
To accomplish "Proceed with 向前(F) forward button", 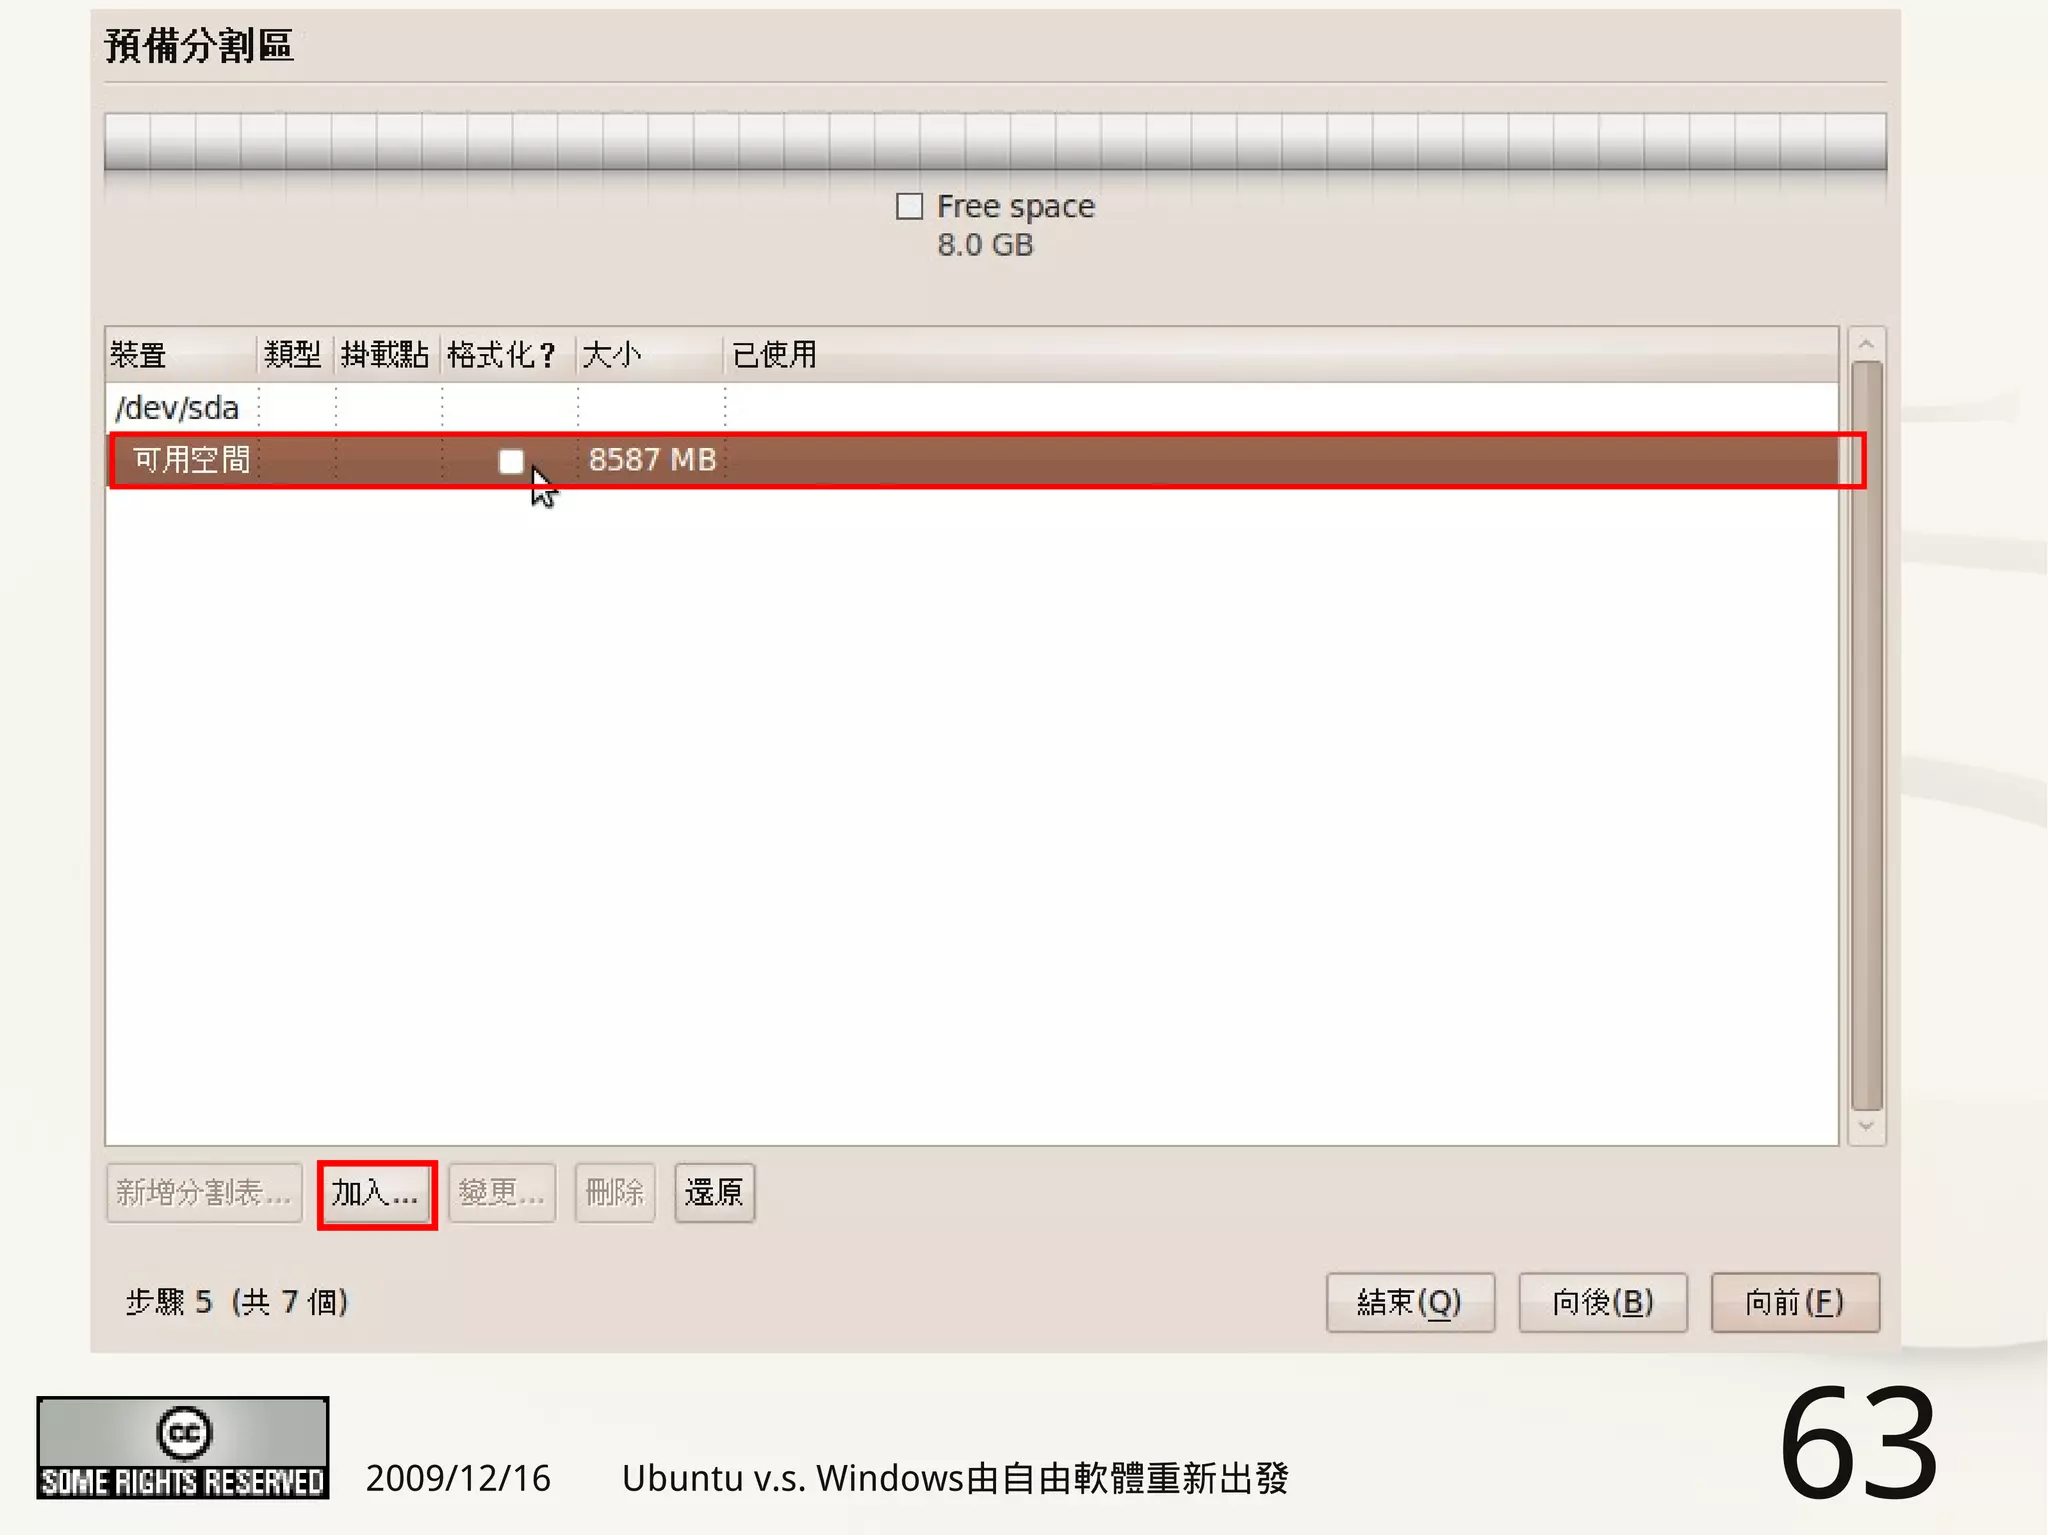I will tap(1795, 1302).
